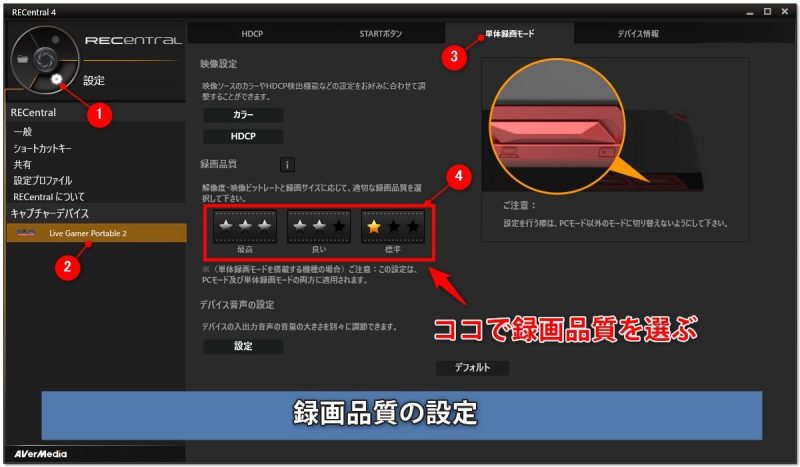Minimize the RECentral 4 window
The width and height of the screenshot is (800, 467).
[x=749, y=12]
